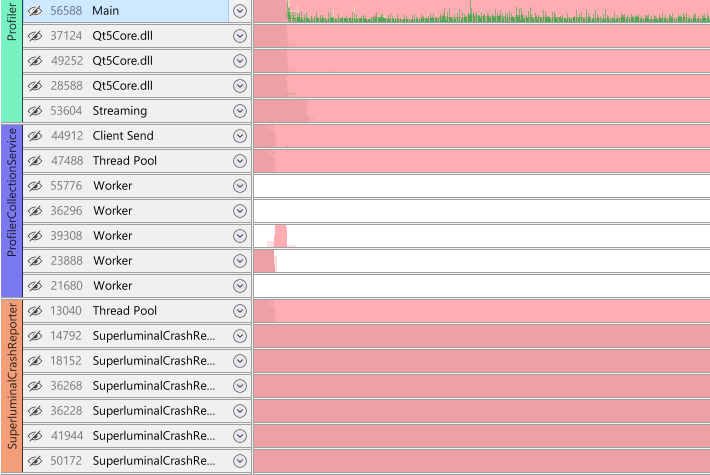The image size is (710, 475).
Task: Toggle visibility of Streaming thread 53604
Action: (34, 111)
